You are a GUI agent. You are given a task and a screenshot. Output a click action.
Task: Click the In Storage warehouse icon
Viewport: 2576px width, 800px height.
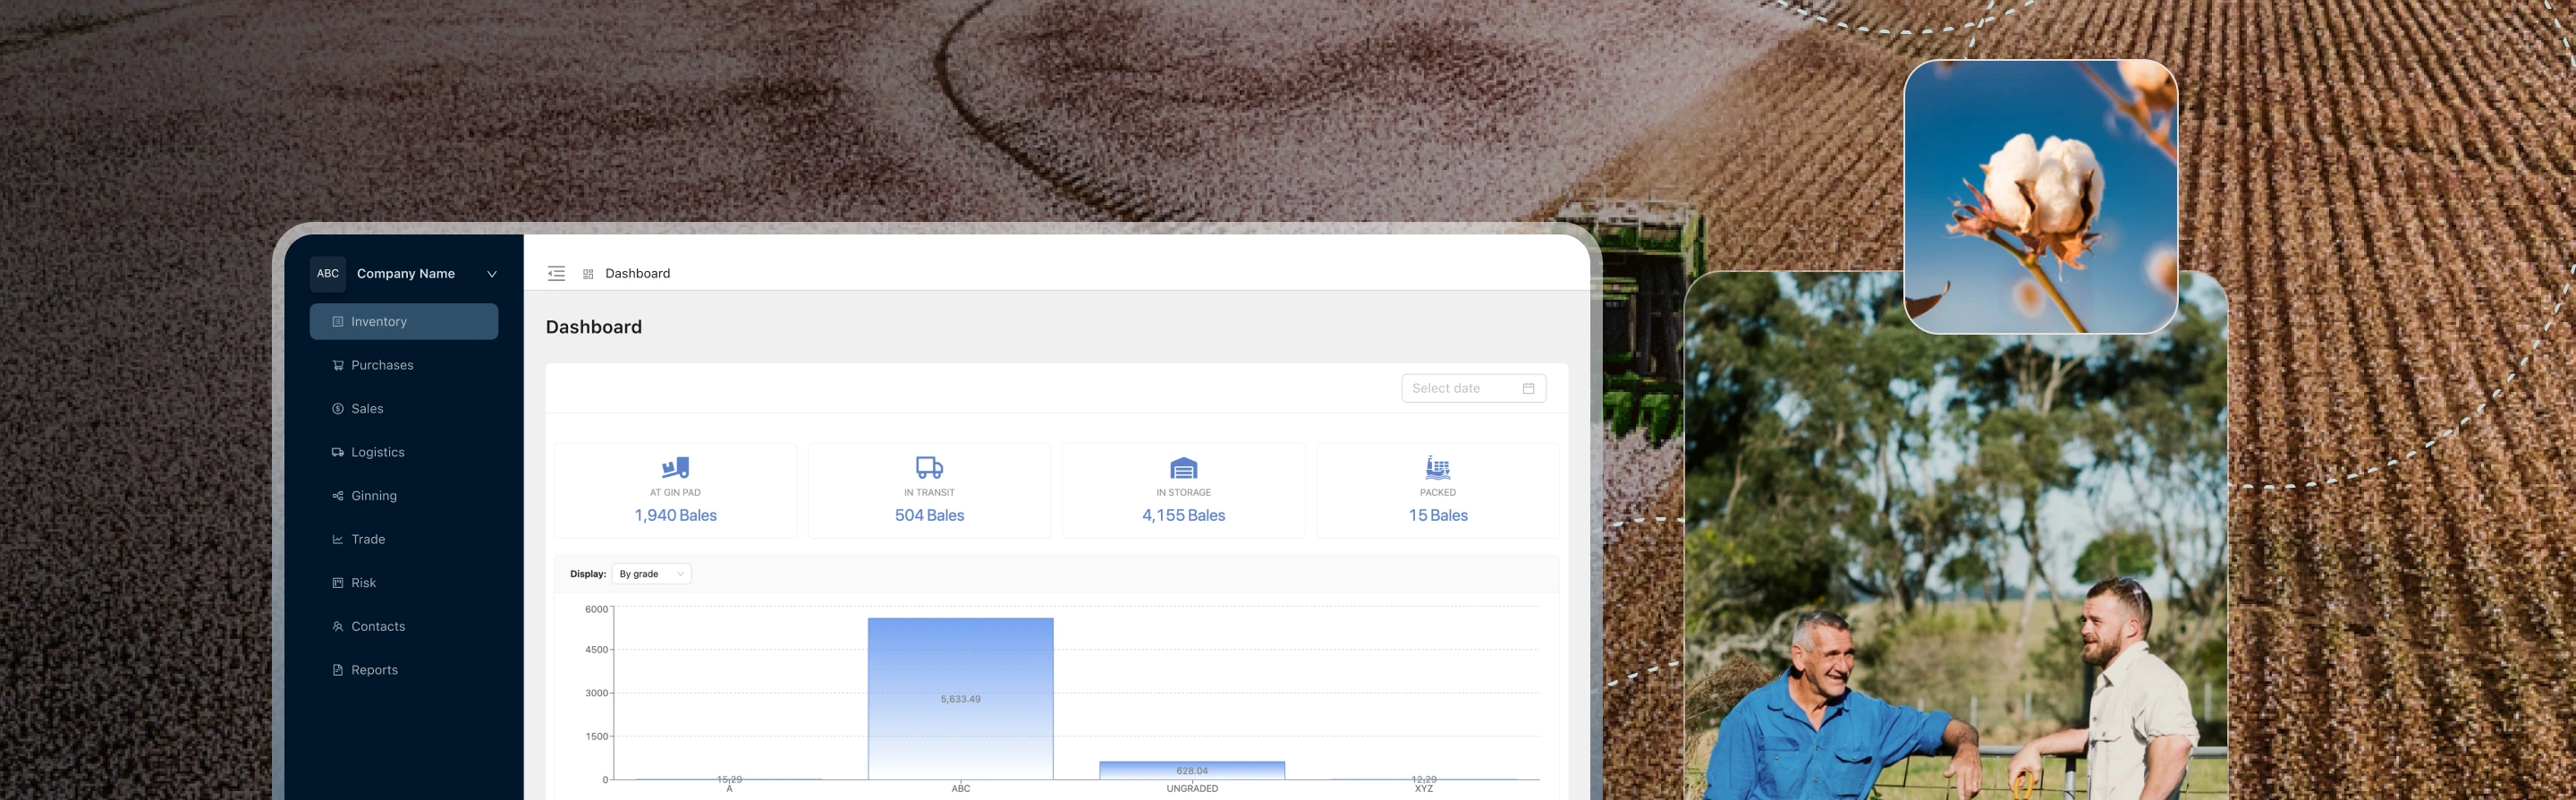click(x=1184, y=467)
